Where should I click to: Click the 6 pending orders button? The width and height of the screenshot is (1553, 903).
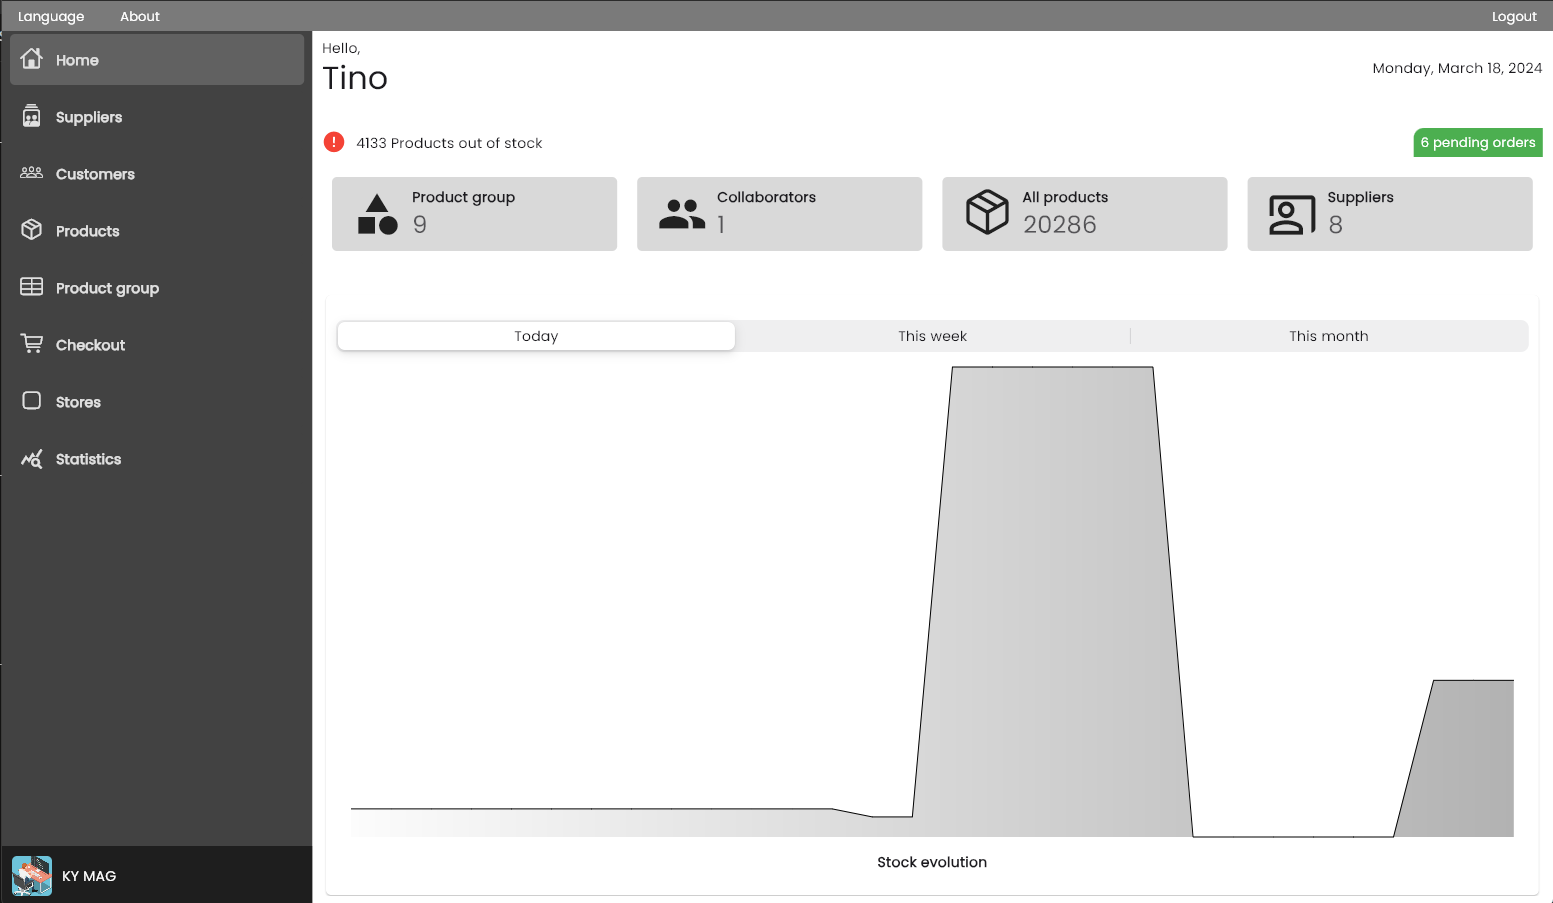[x=1478, y=142]
